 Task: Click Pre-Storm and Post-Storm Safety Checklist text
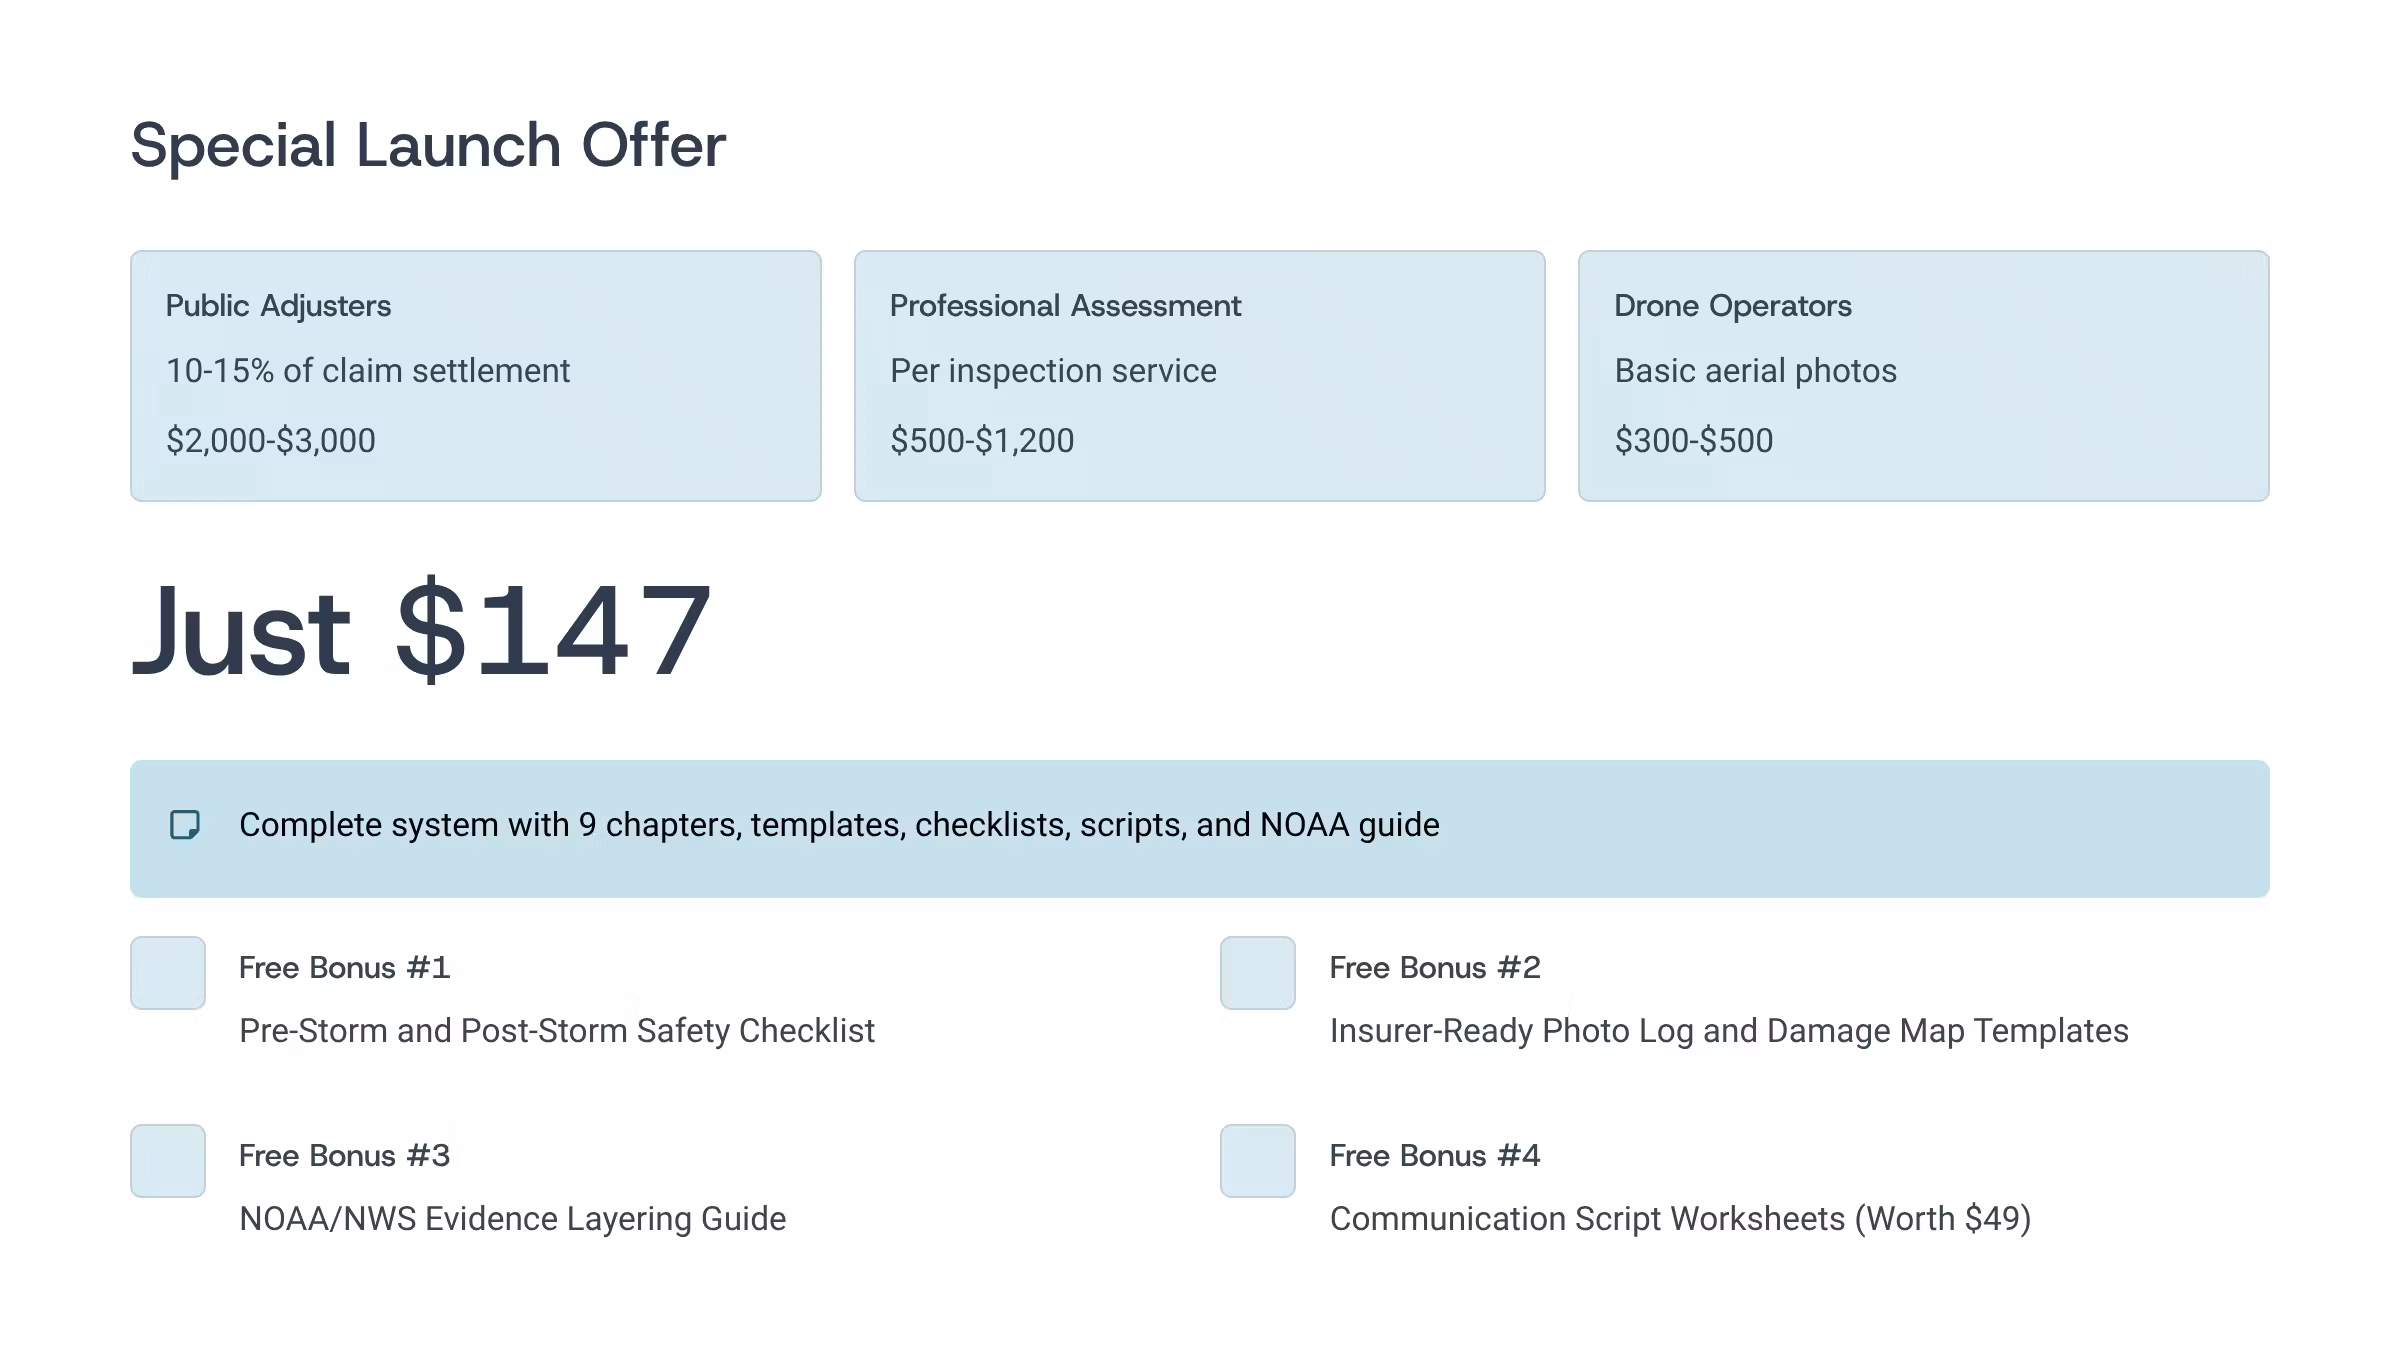557,1031
